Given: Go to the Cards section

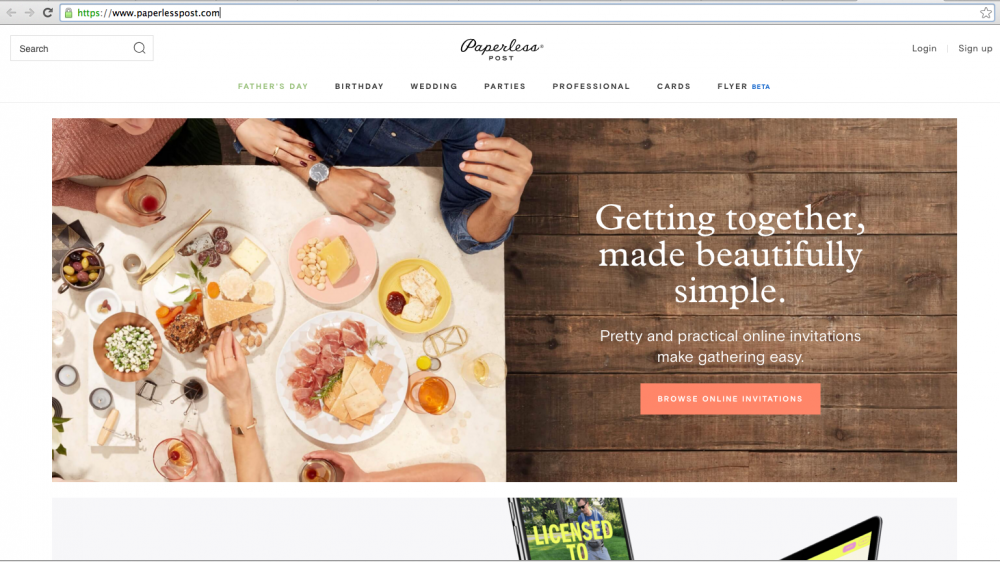Looking at the screenshot, I should tap(673, 86).
